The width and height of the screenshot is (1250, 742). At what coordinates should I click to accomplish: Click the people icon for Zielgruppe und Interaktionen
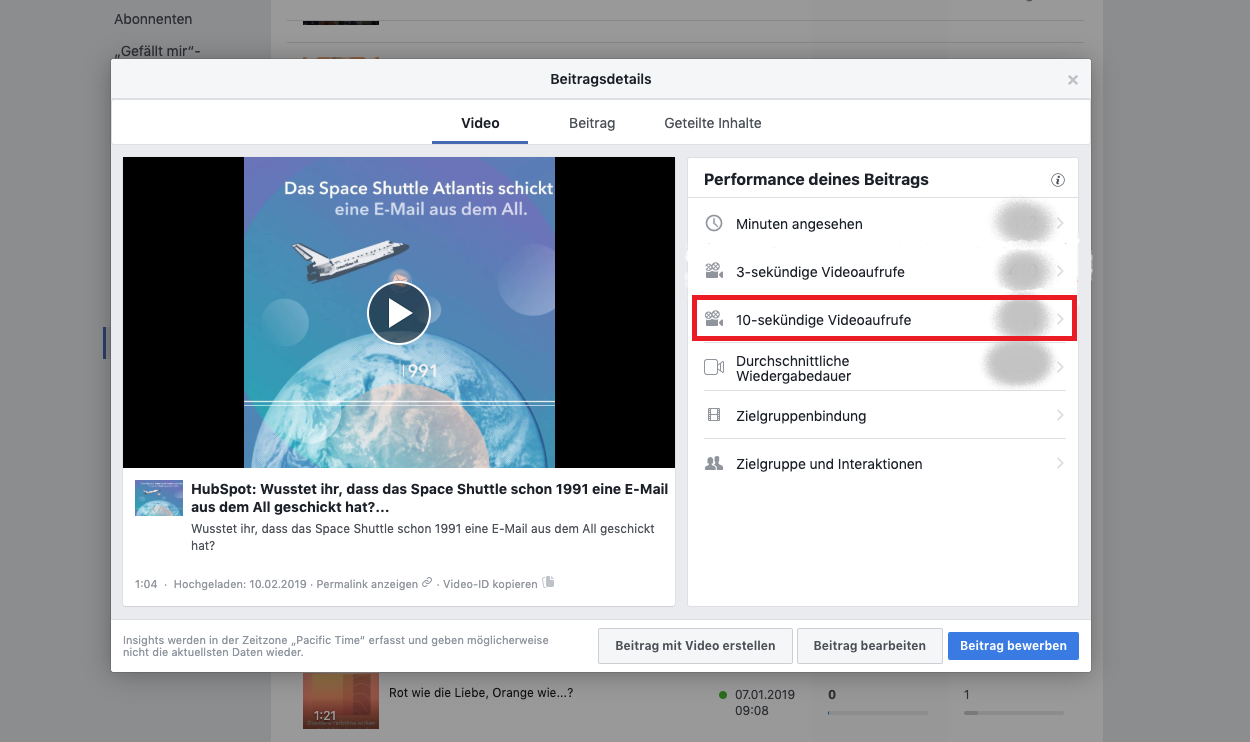click(713, 463)
